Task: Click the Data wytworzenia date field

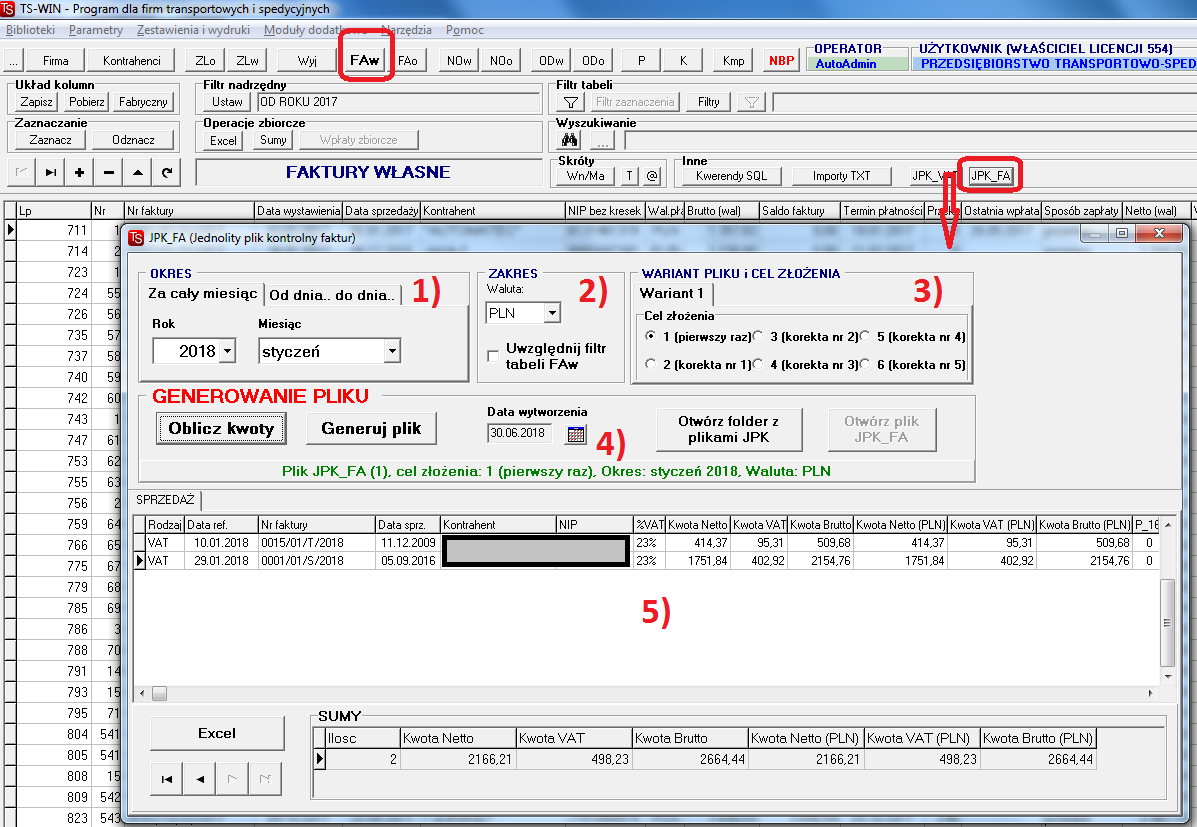Action: click(x=519, y=433)
